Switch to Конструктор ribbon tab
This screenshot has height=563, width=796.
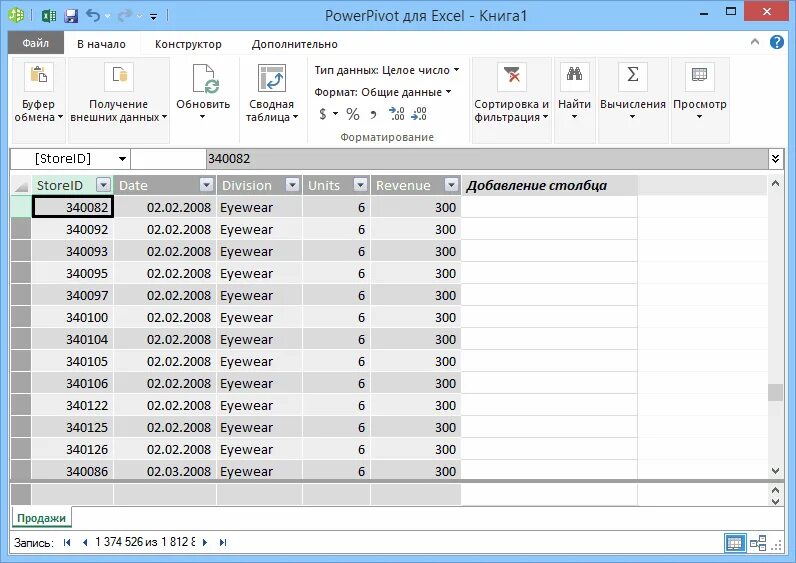pos(188,44)
